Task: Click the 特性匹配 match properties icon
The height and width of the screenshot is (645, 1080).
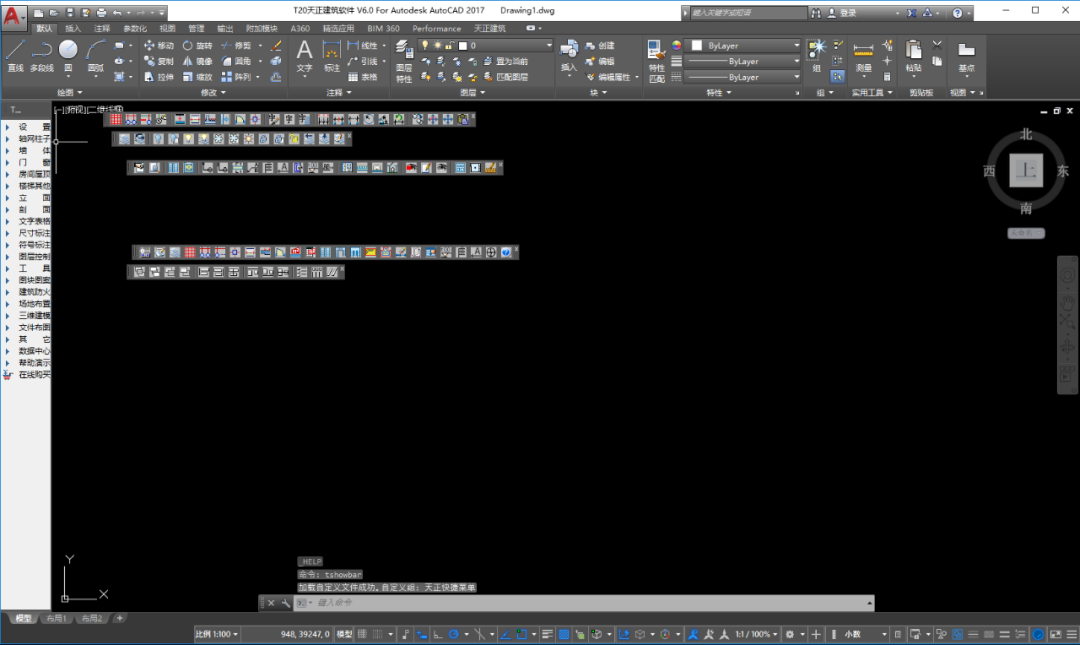Action: [656, 61]
